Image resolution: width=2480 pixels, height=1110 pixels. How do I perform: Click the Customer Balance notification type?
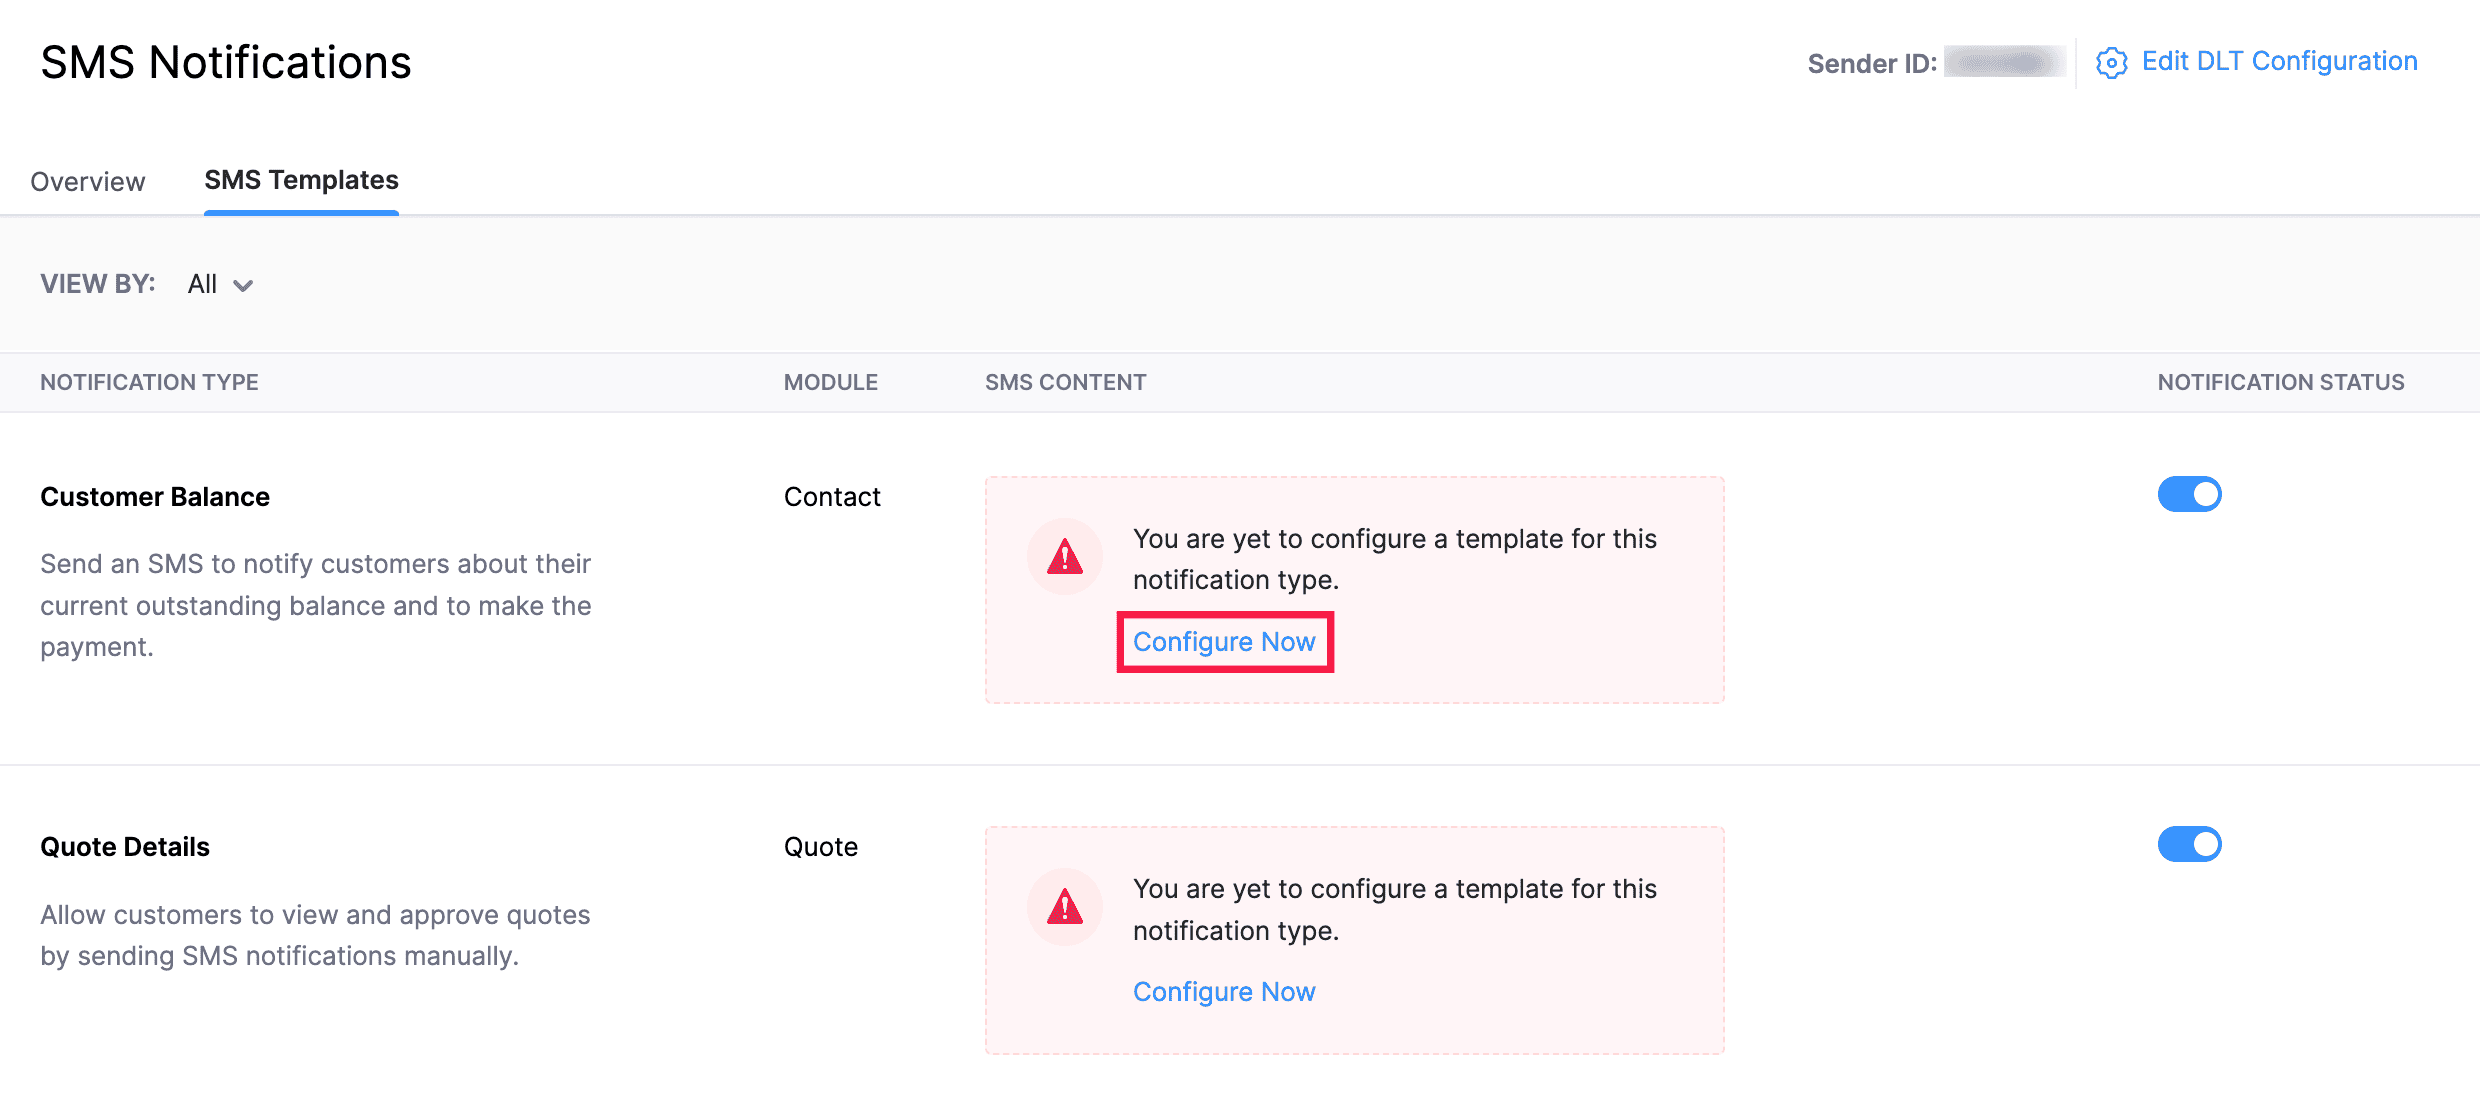click(154, 496)
